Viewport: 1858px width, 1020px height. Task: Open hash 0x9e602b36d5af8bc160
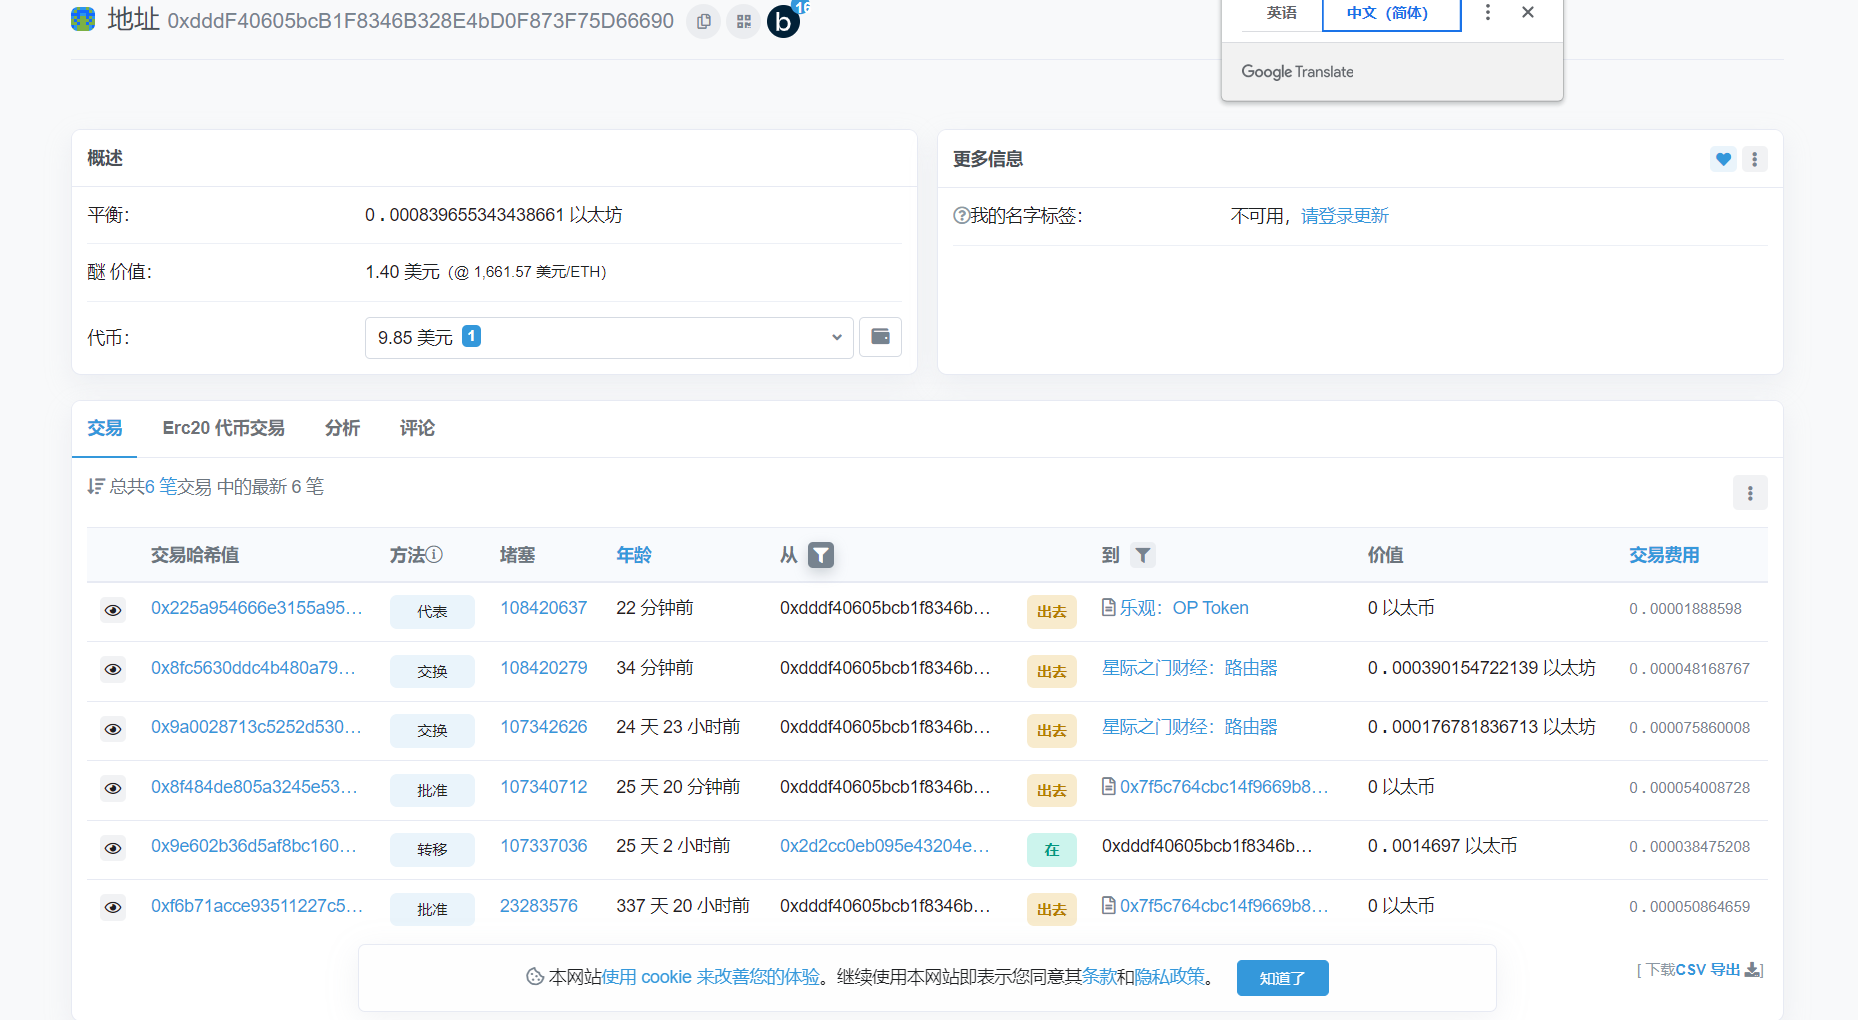(x=254, y=846)
